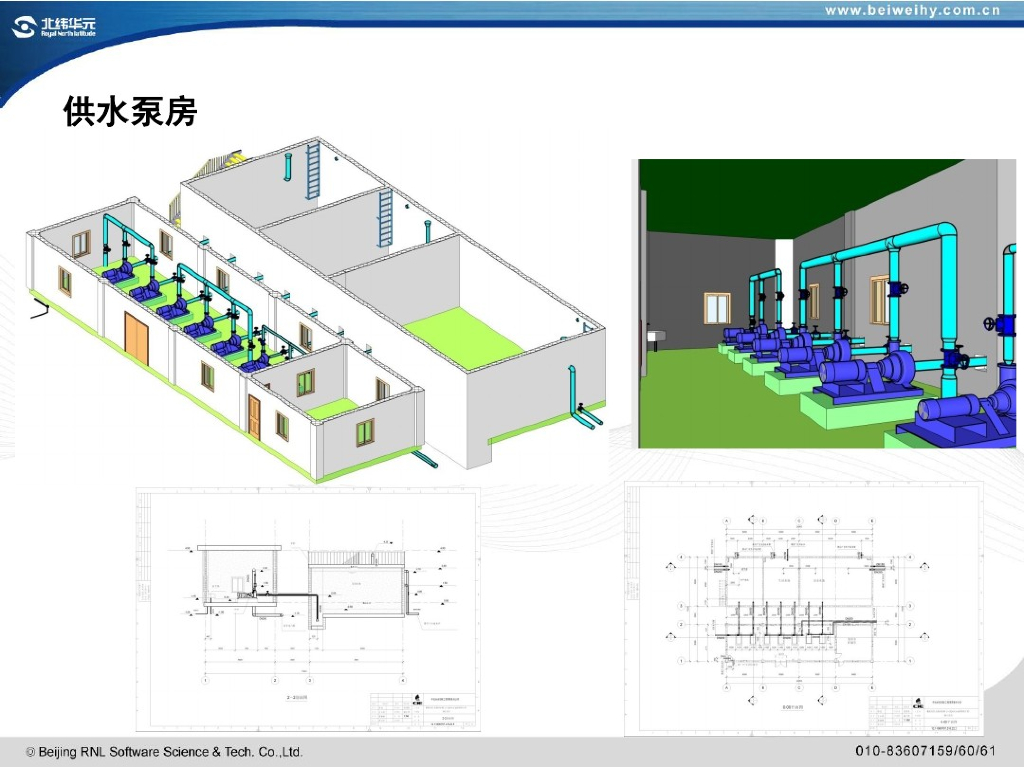Click the window on the rendering's back wall
The width and height of the screenshot is (1024, 768).
[x=718, y=308]
